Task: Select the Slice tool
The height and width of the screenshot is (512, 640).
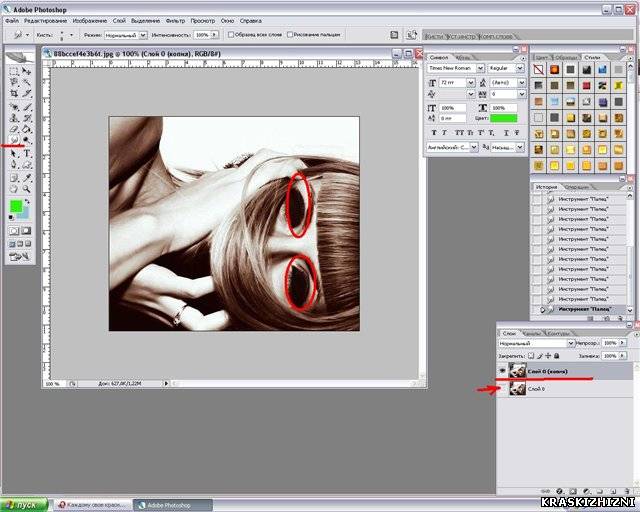Action: 27,93
